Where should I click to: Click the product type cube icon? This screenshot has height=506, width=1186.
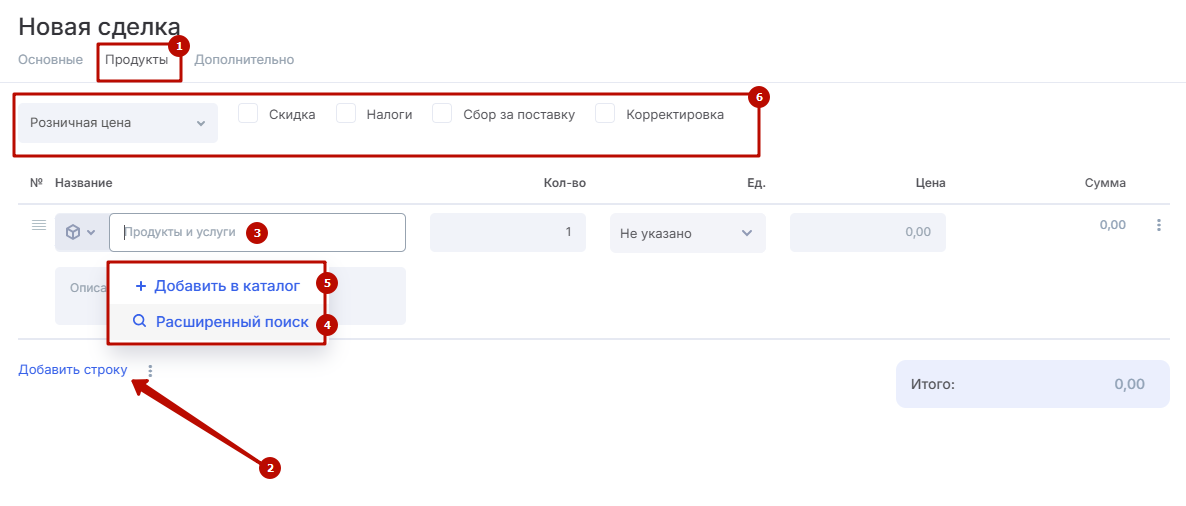coord(73,232)
